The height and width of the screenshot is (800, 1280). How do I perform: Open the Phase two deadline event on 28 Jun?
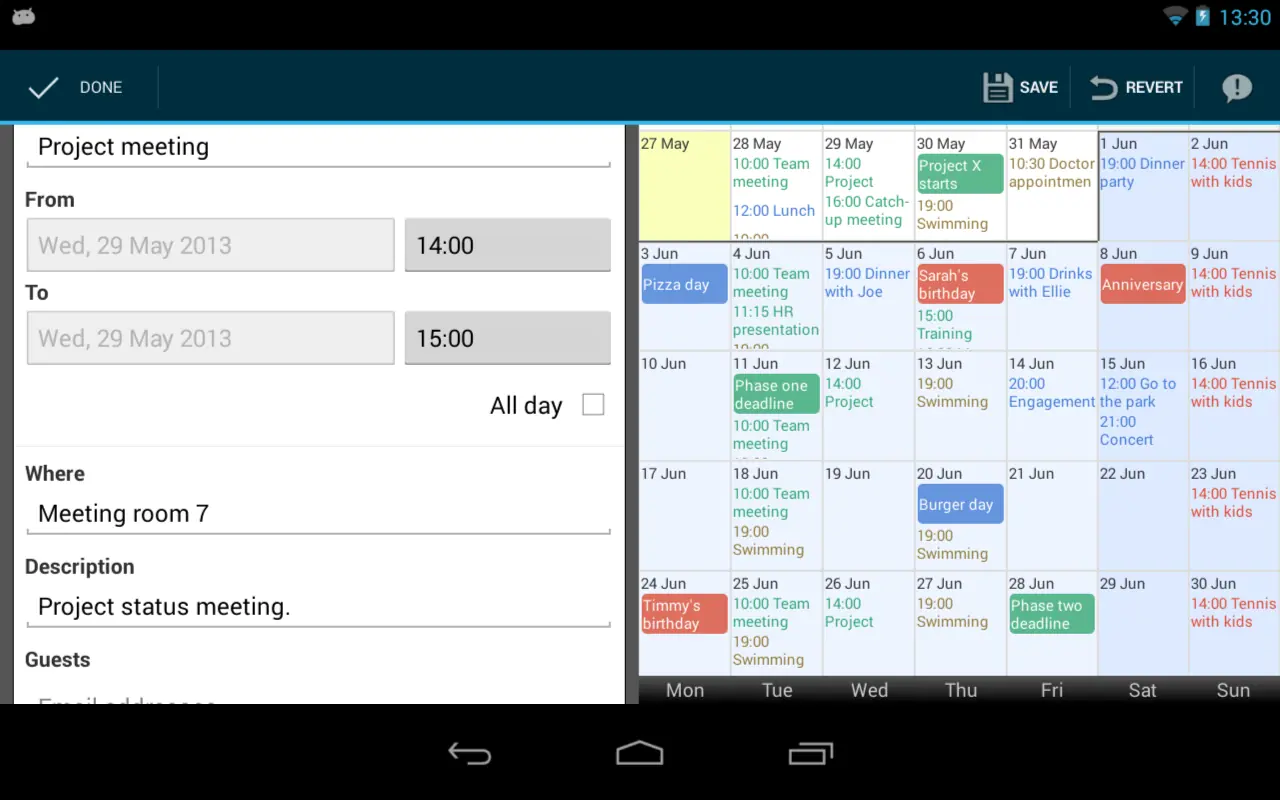tap(1051, 614)
